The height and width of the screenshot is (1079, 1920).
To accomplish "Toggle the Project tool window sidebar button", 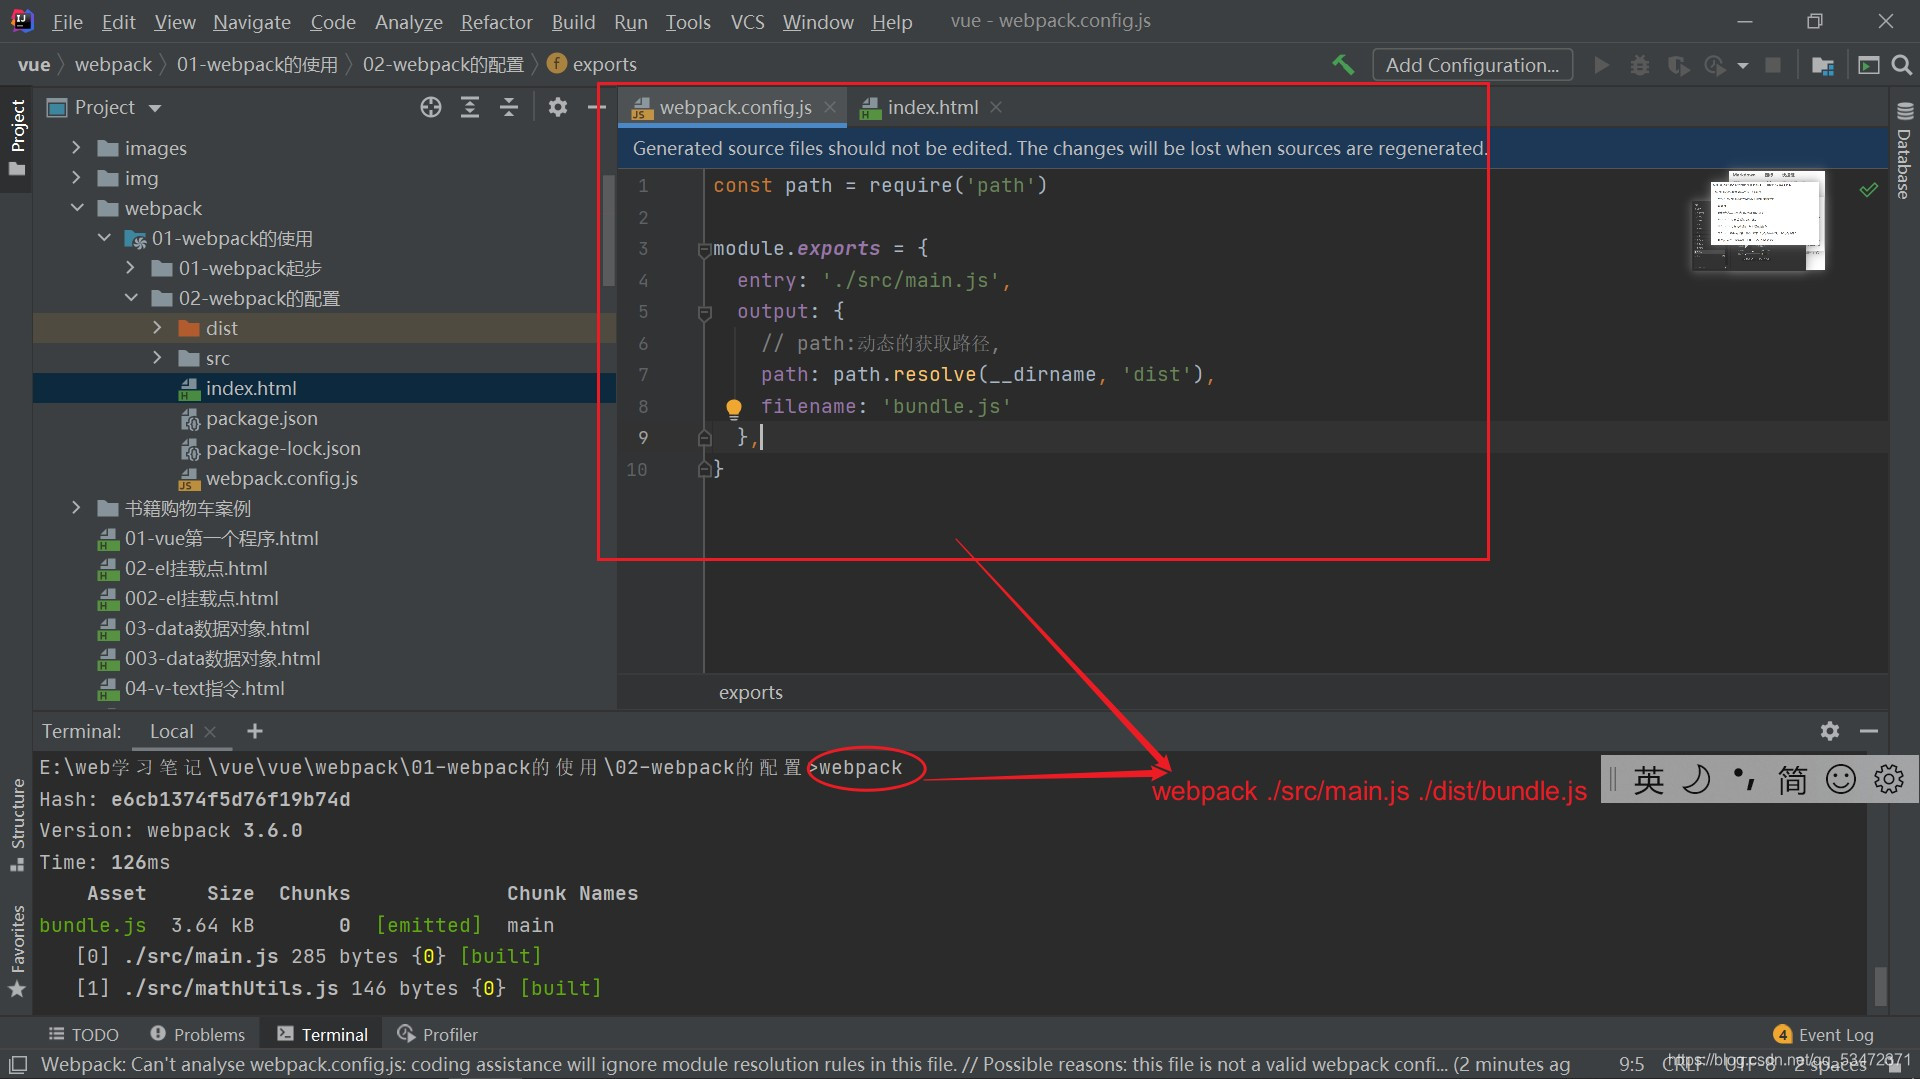I will point(17,137).
